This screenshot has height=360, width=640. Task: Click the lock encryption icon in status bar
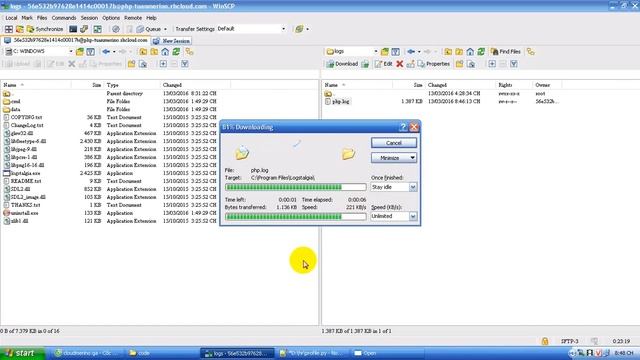(544, 341)
